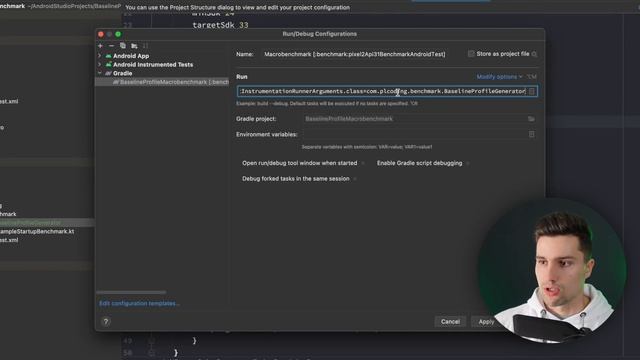
Task: Expand the Run tasks field editor icon
Action: pos(531,91)
